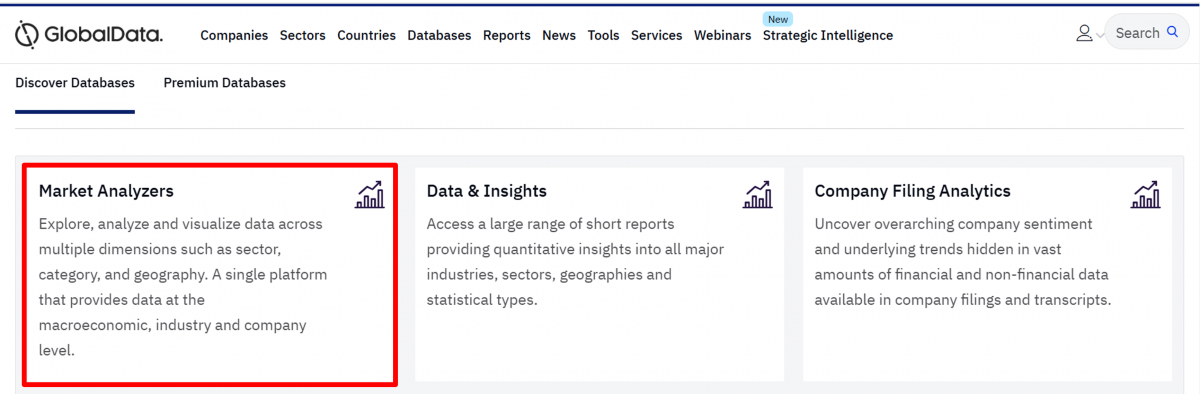The width and height of the screenshot is (1200, 394).
Task: Open the Countries menu
Action: [x=366, y=35]
